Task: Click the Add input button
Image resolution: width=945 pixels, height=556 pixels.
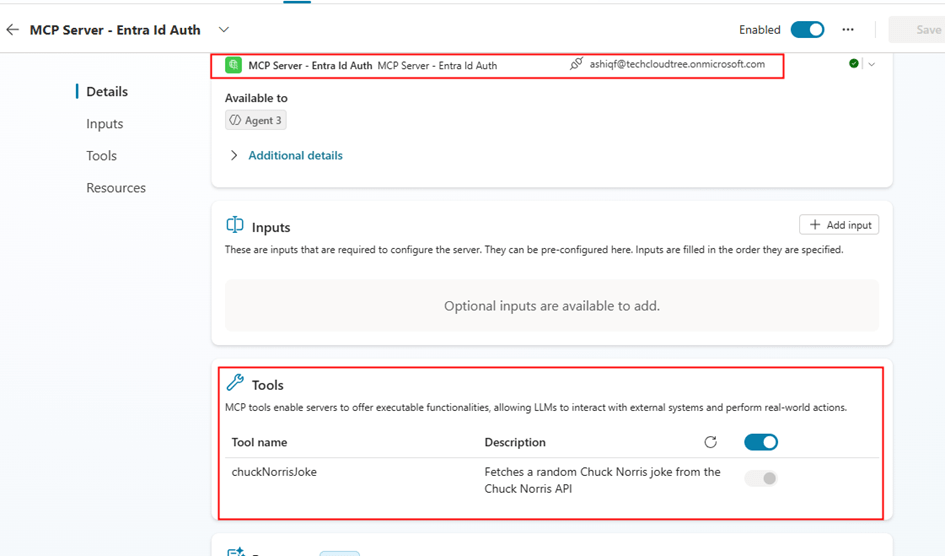Action: tap(839, 225)
